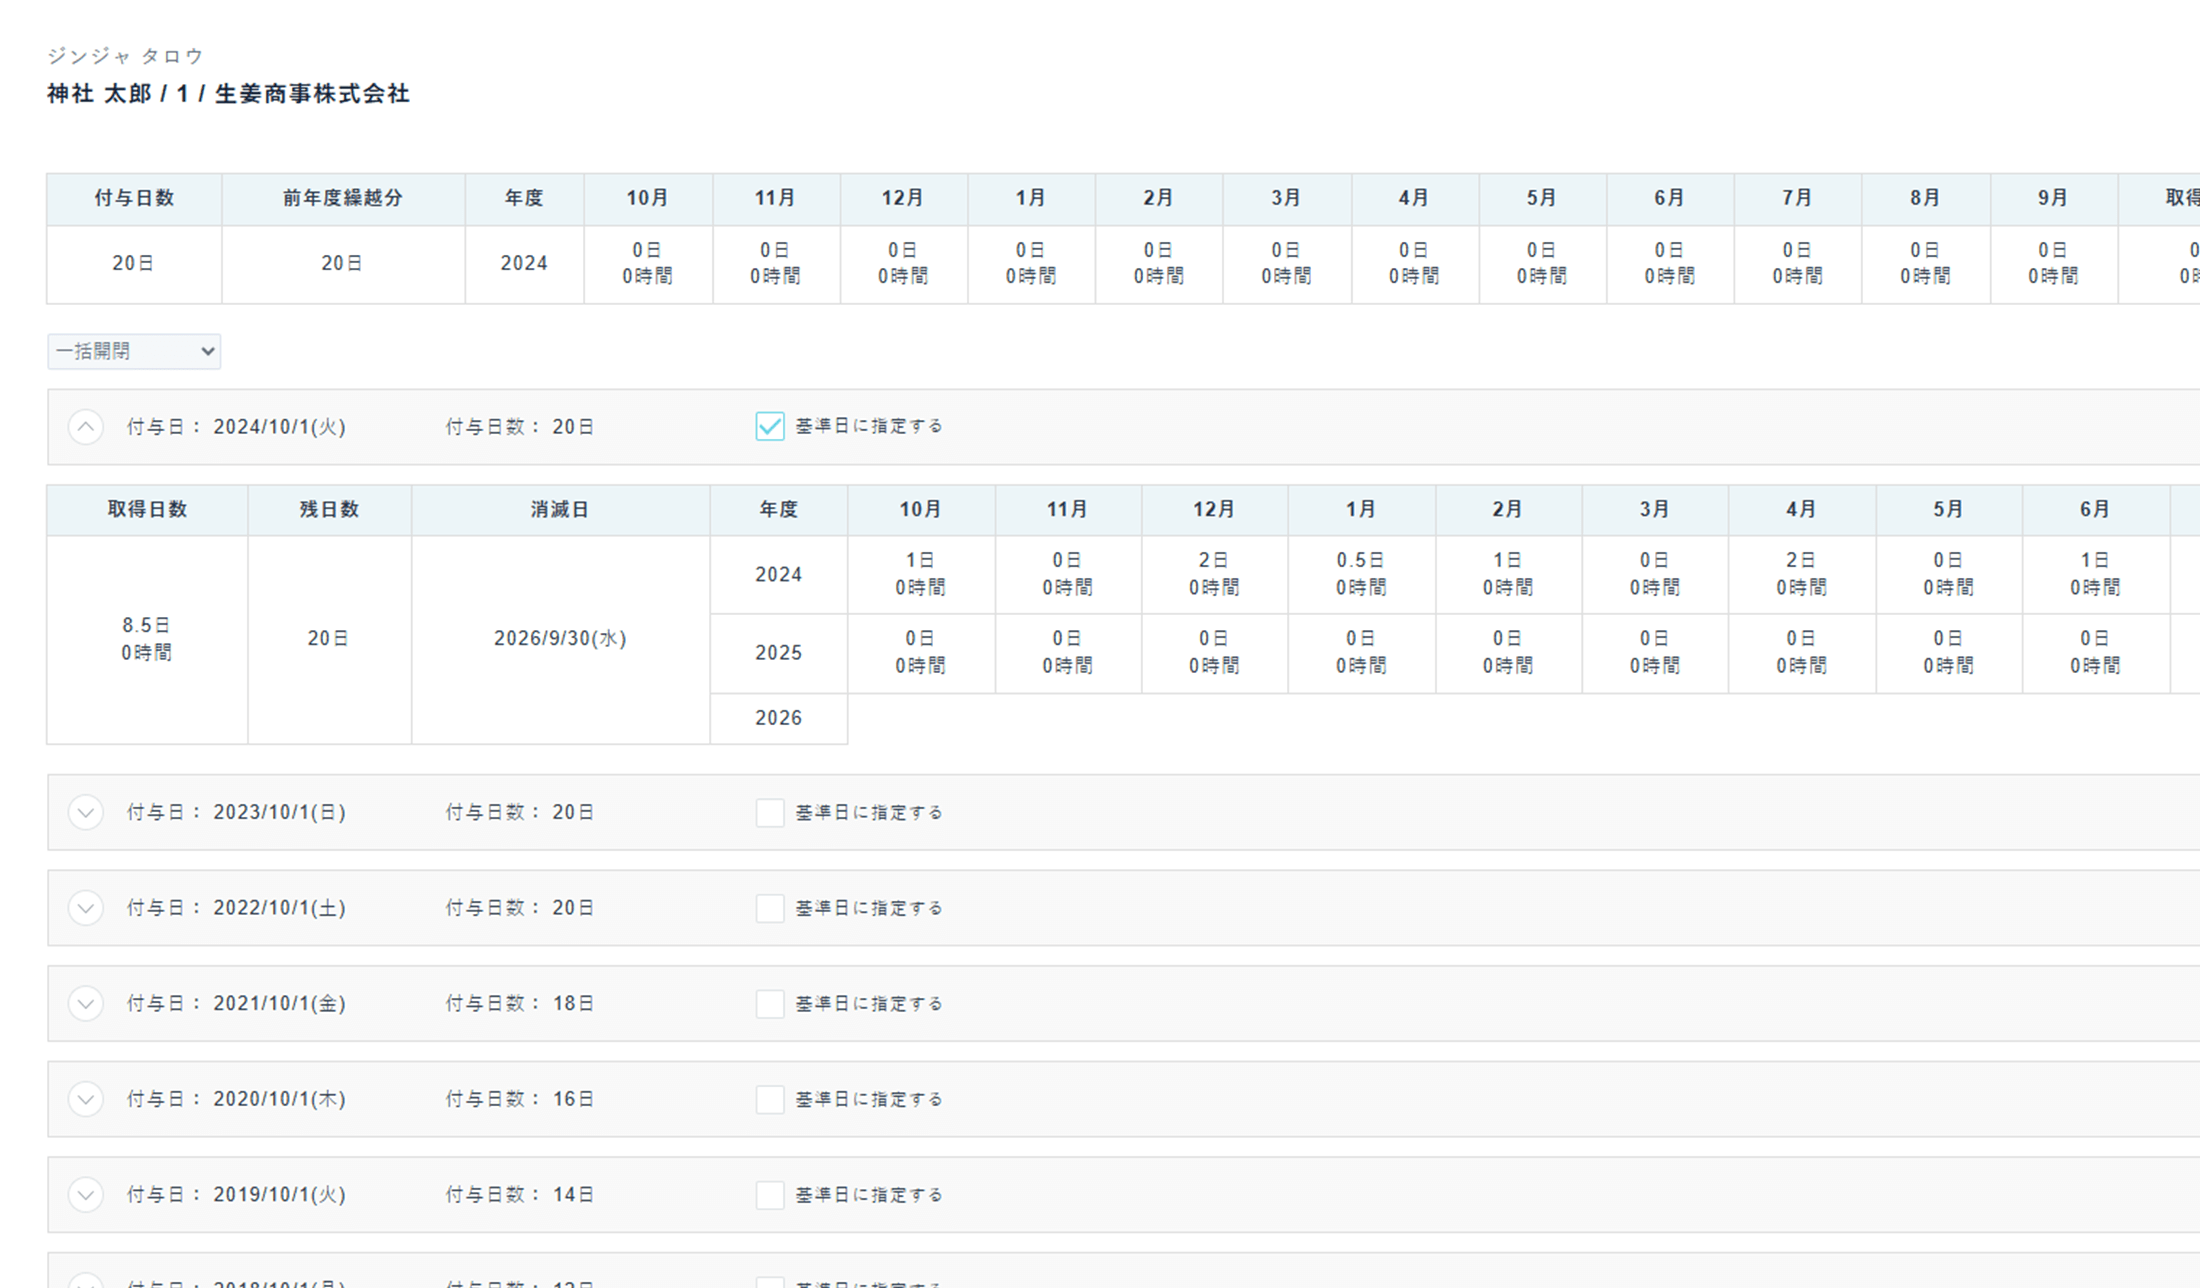Expand the 2023/10/1 grant date row
The height and width of the screenshot is (1288, 2200).
(86, 812)
